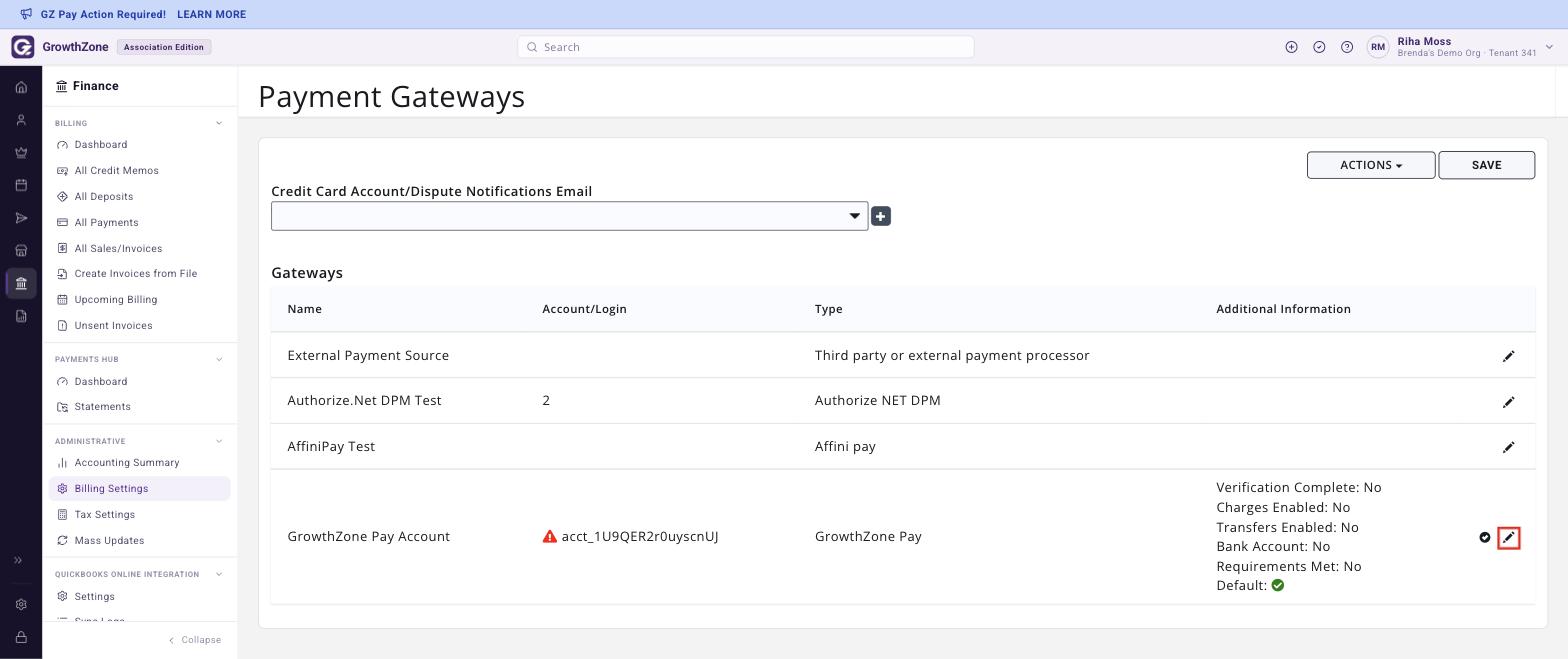
Task: Open All Credit Memos
Action: (117, 171)
